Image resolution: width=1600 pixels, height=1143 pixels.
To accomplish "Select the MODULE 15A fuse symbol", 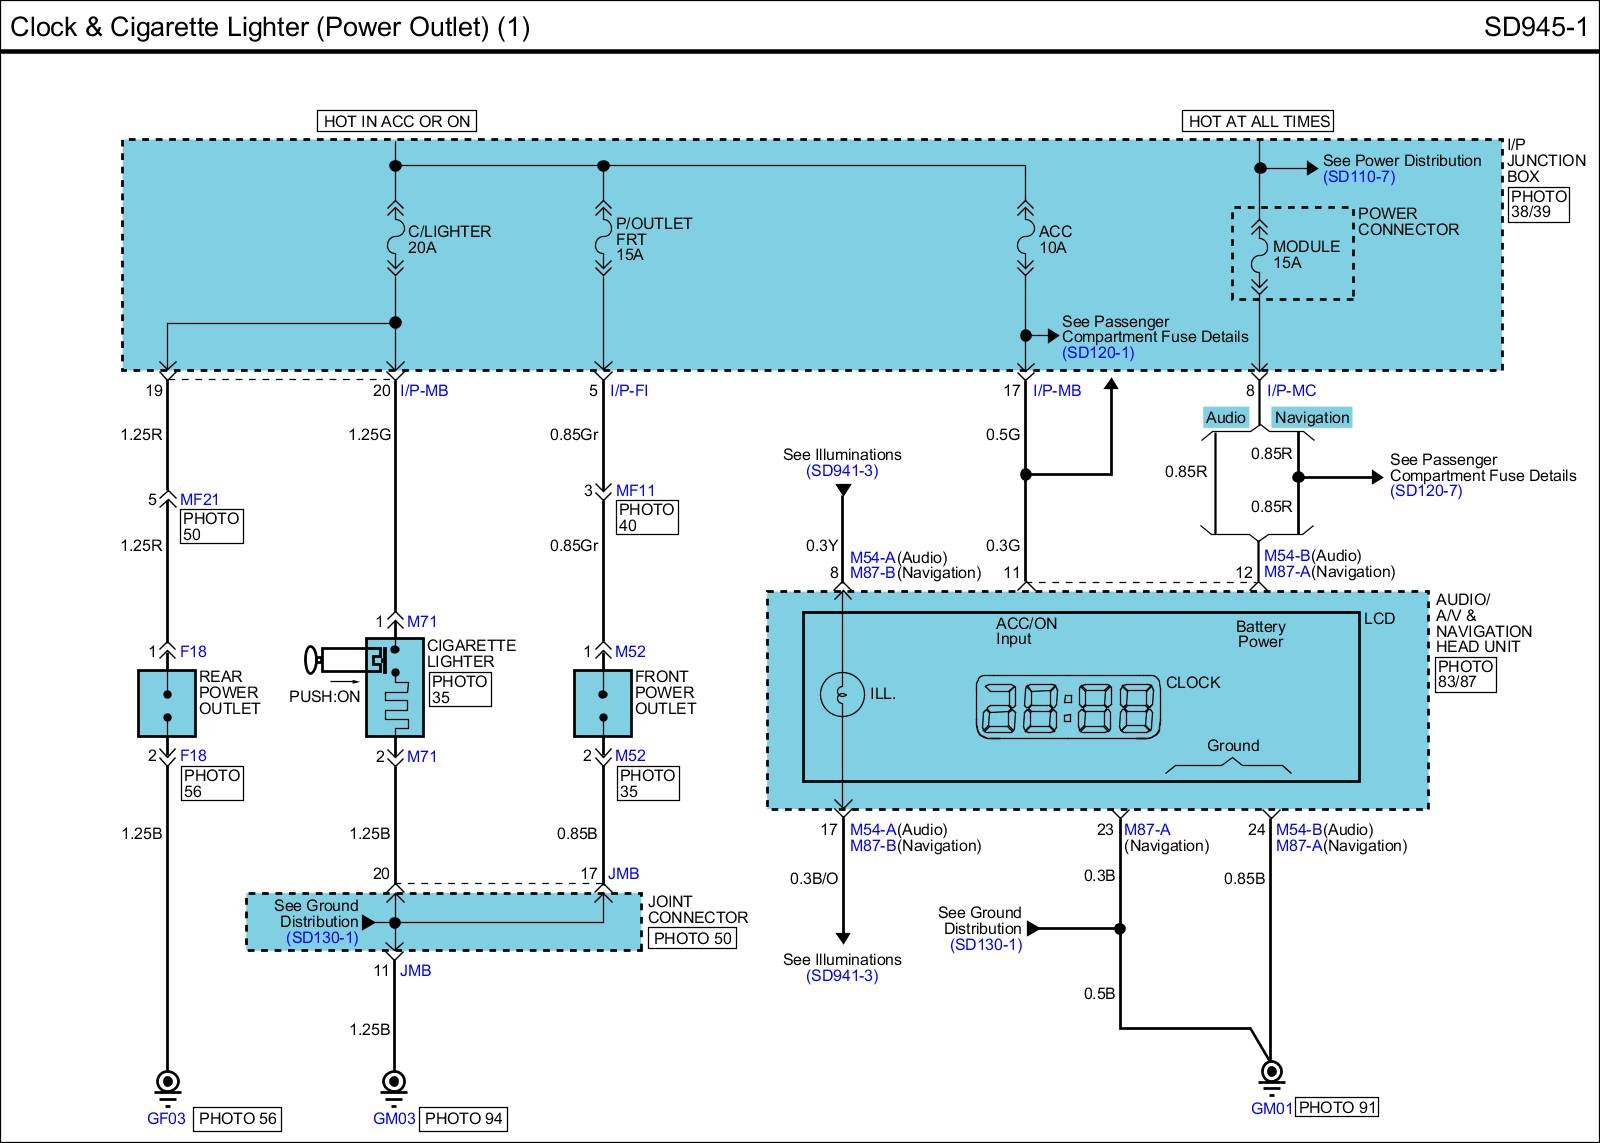I will pyautogui.click(x=1260, y=255).
